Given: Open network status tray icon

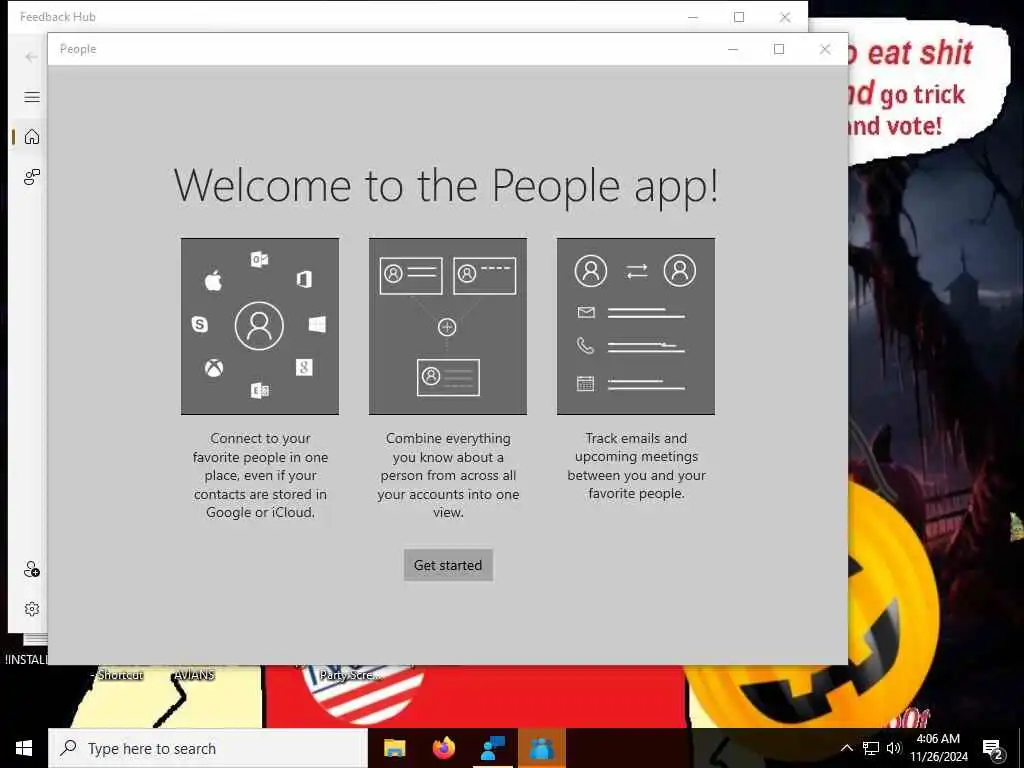Looking at the screenshot, I should pos(871,748).
